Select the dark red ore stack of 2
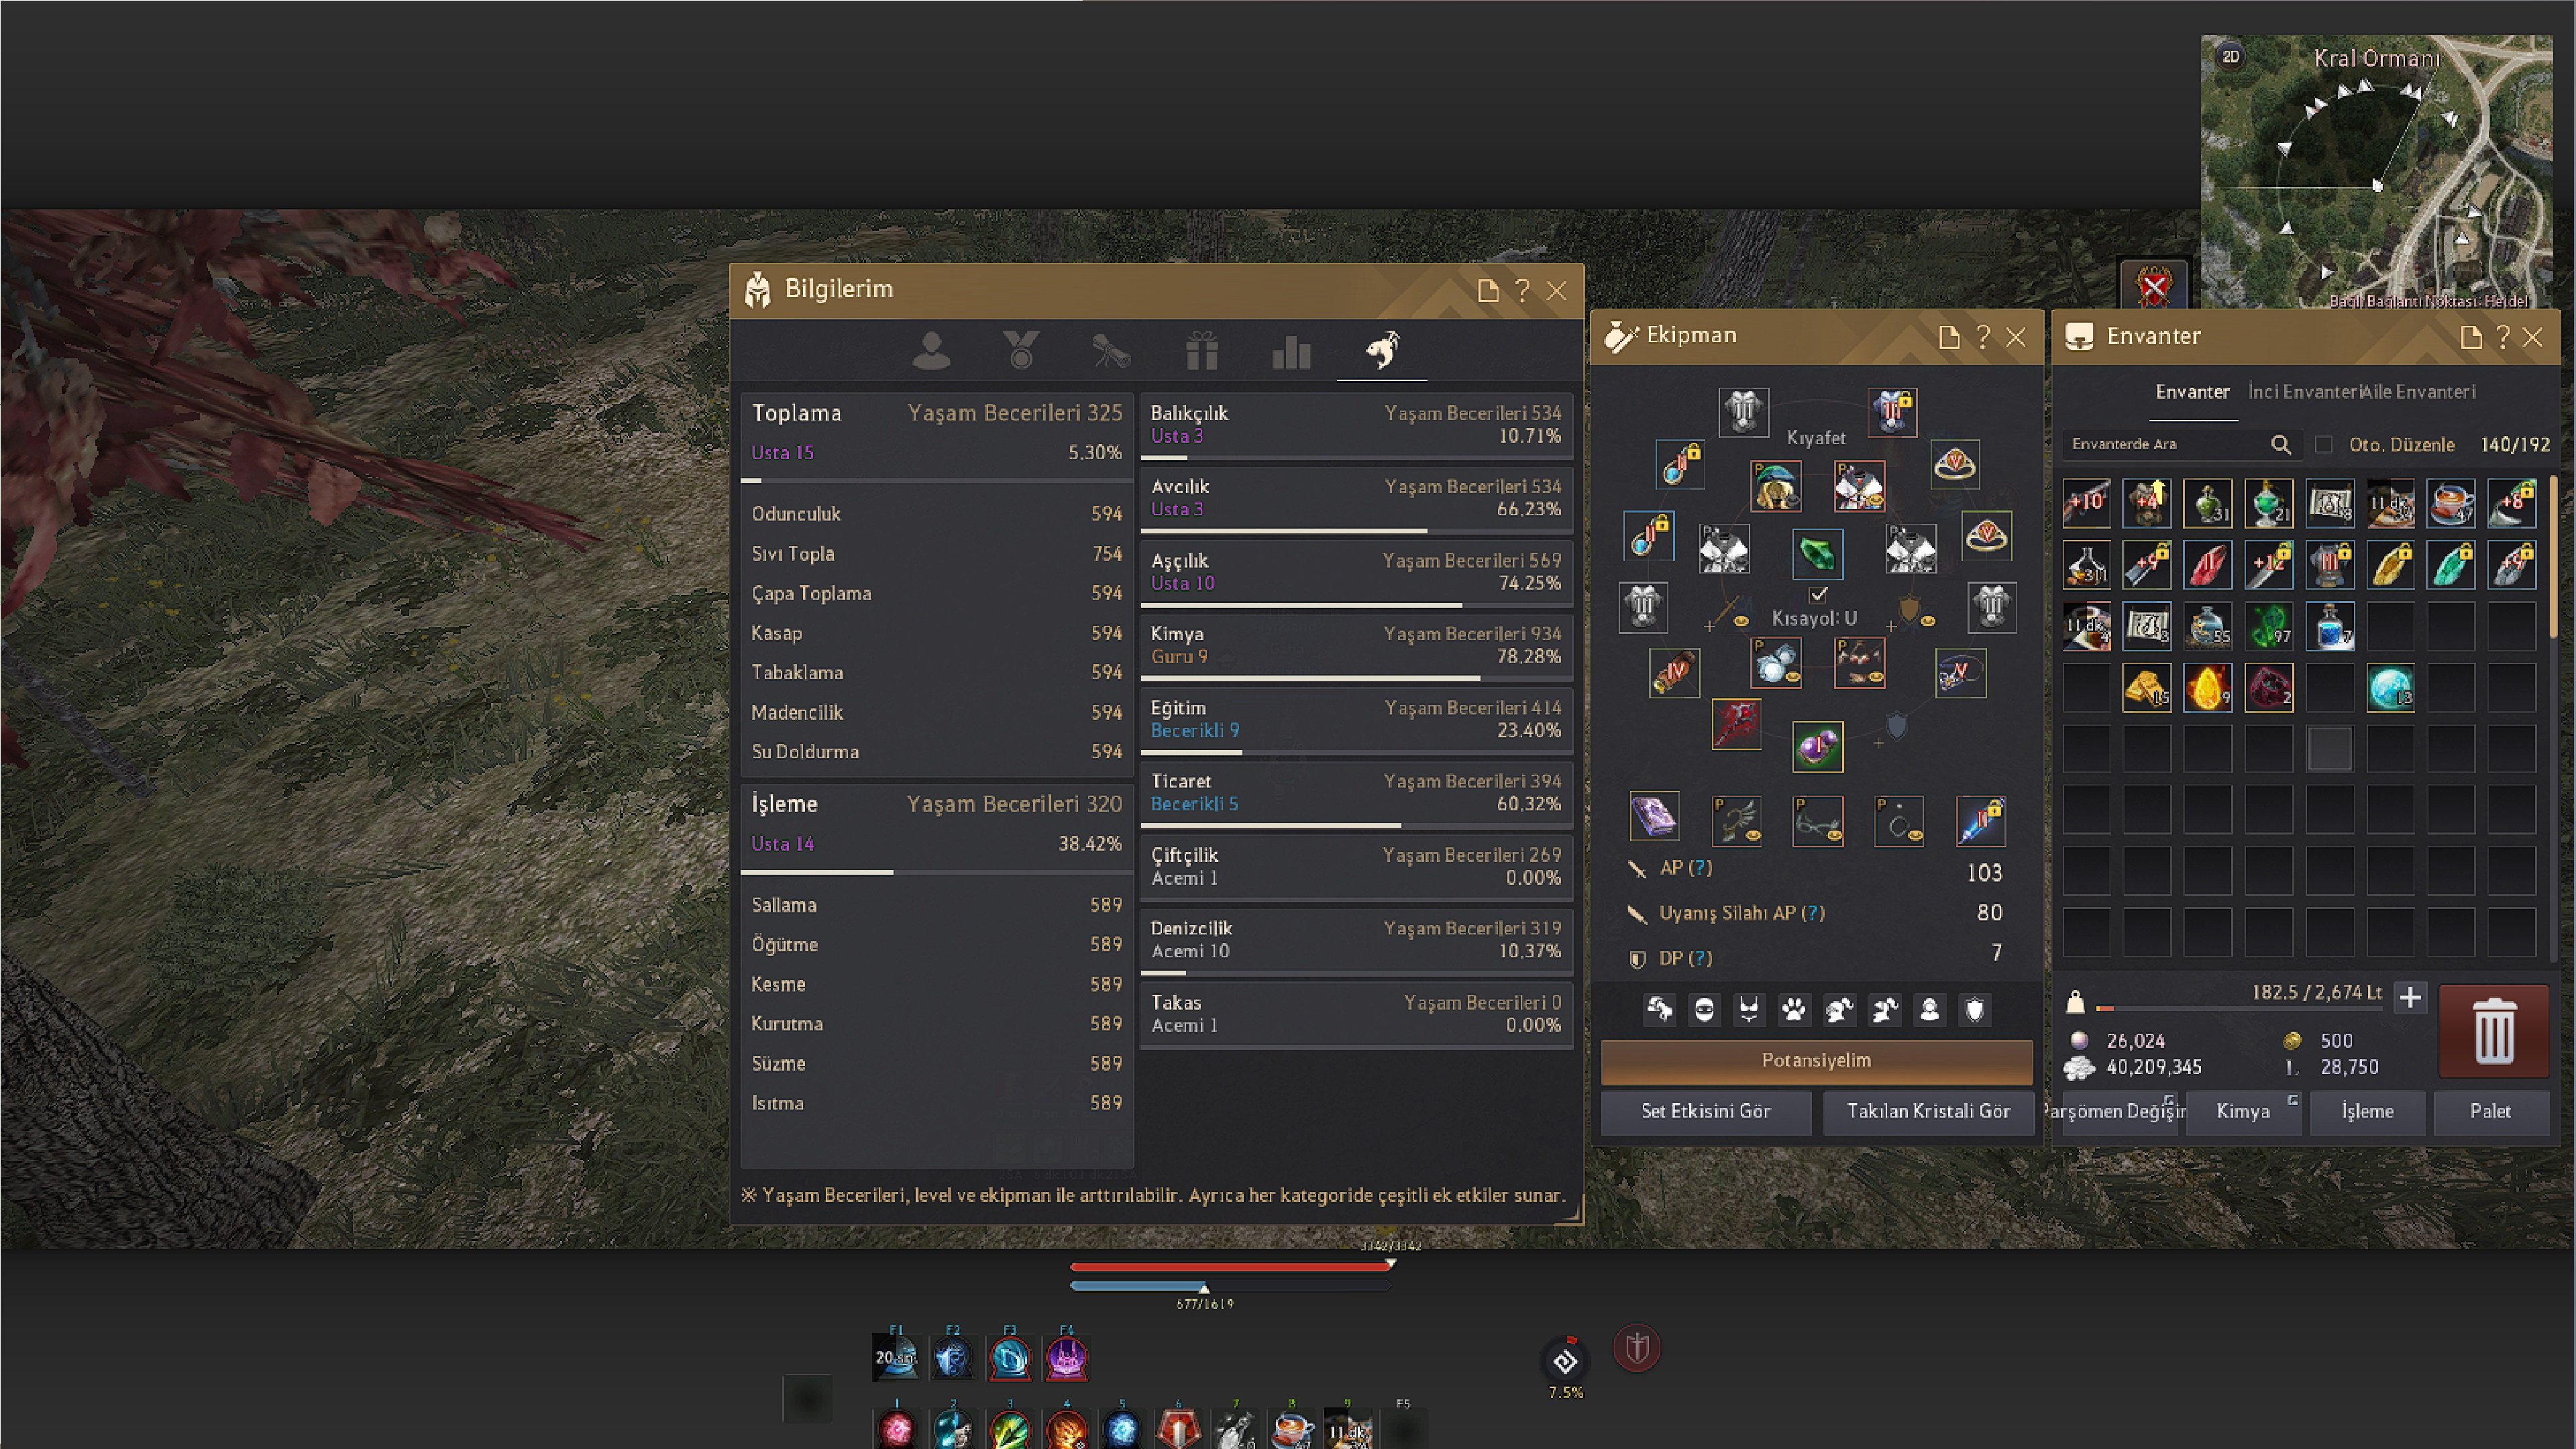Screen dimensions: 2576x1449 pyautogui.click(x=2268, y=688)
